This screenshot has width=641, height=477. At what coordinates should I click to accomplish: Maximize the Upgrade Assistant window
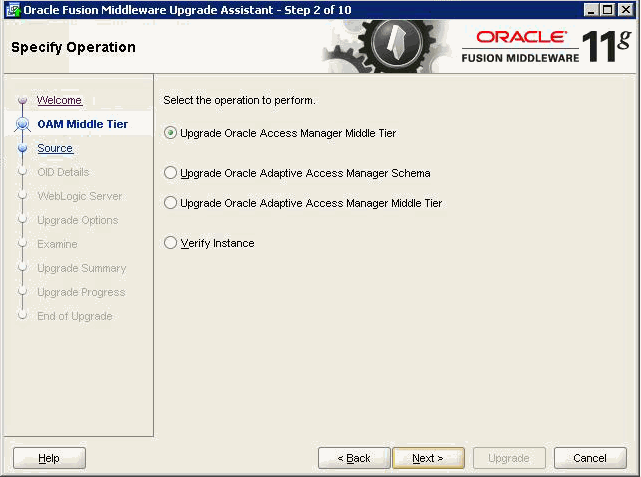pyautogui.click(x=607, y=10)
